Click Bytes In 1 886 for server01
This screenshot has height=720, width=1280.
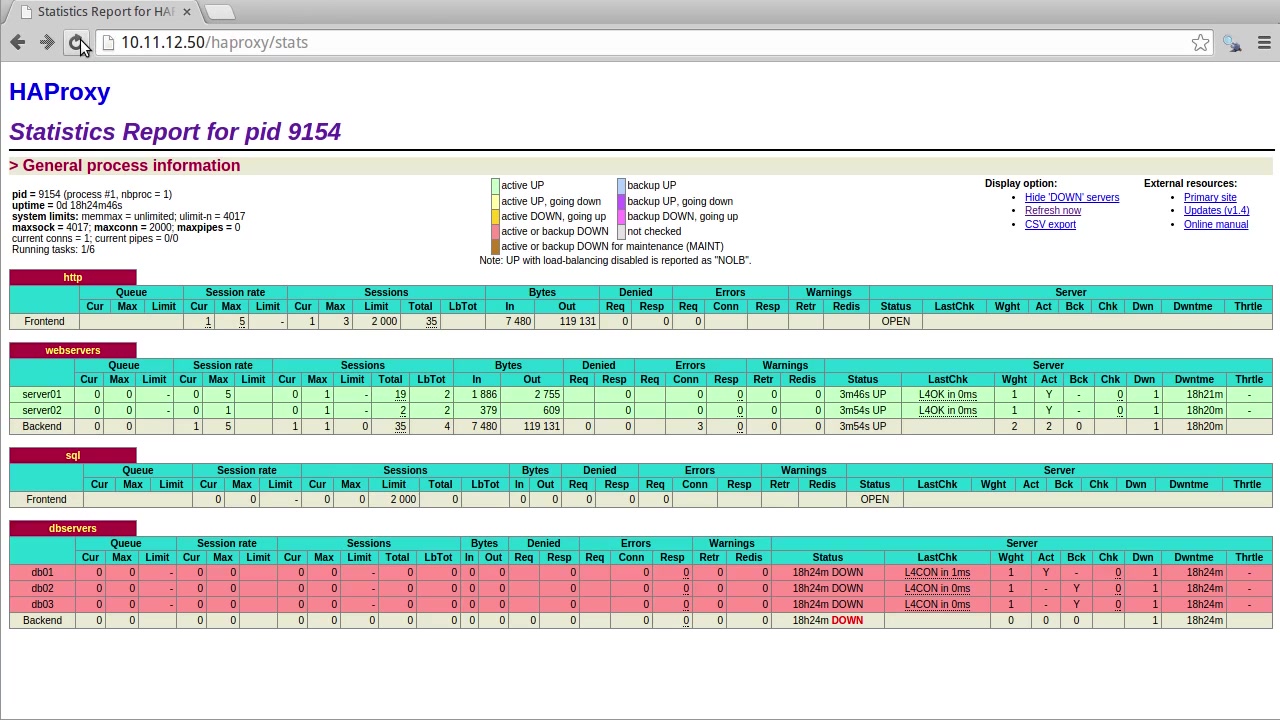pos(484,395)
